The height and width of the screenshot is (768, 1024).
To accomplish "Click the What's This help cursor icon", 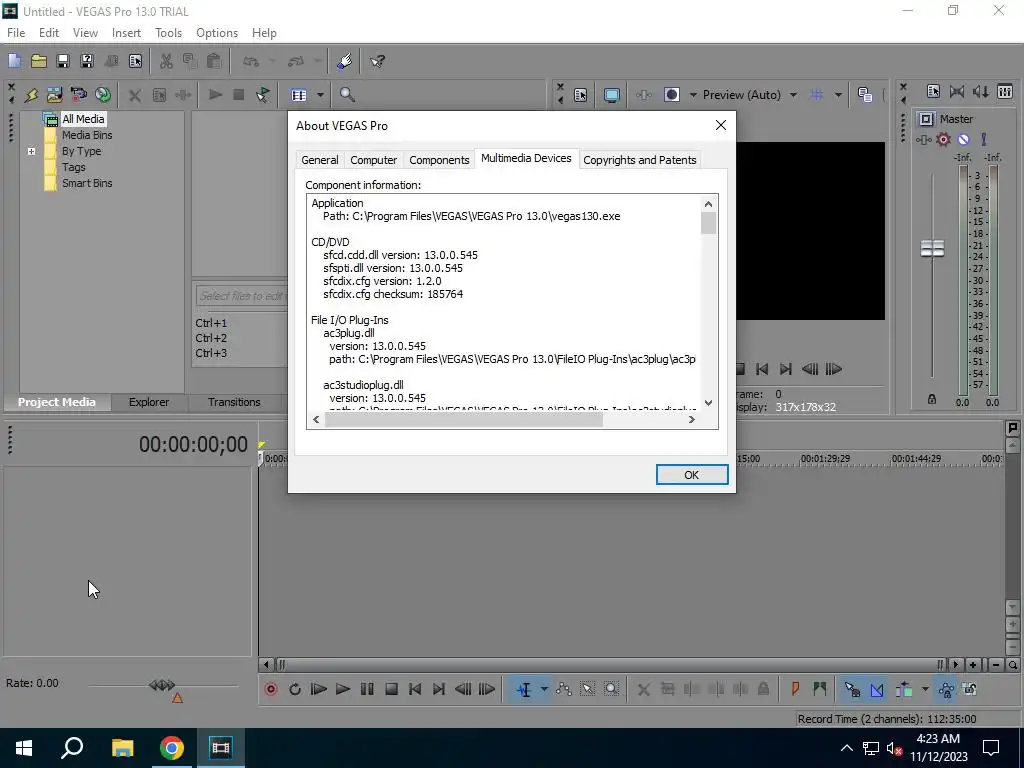I will coord(377,61).
